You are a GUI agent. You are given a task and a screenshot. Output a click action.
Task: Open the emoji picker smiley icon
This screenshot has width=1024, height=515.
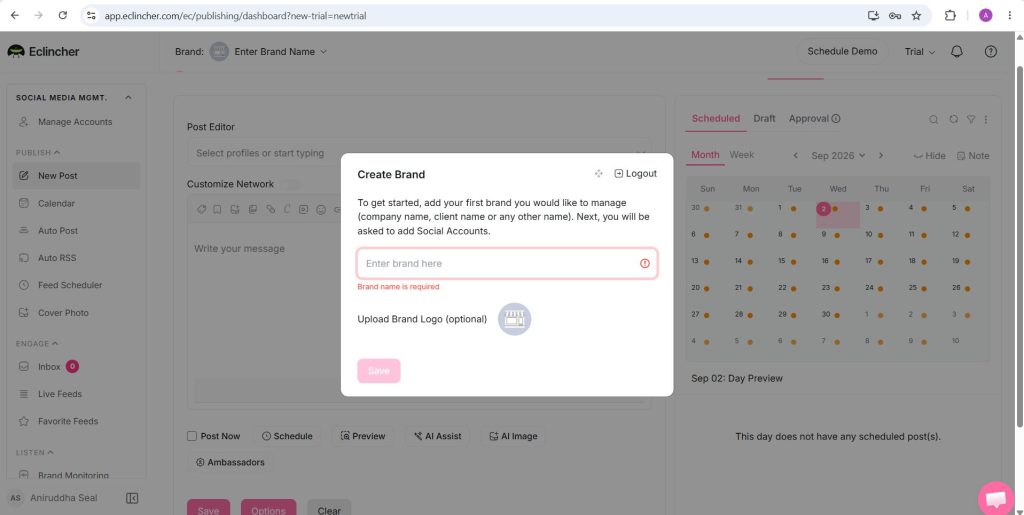(321, 210)
